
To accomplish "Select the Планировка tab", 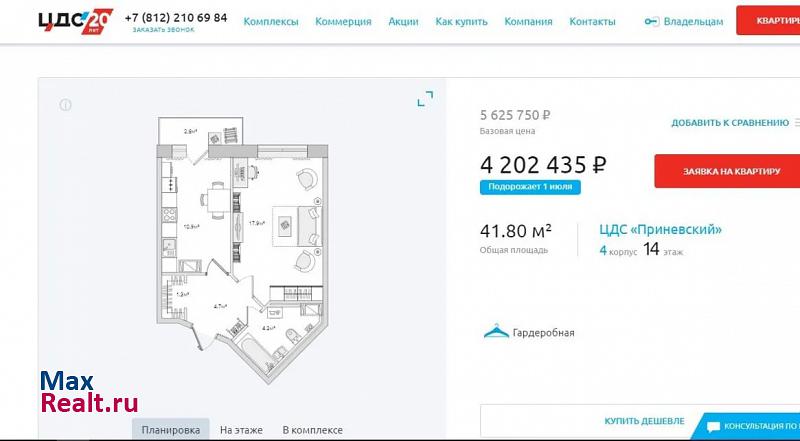I will [x=170, y=430].
